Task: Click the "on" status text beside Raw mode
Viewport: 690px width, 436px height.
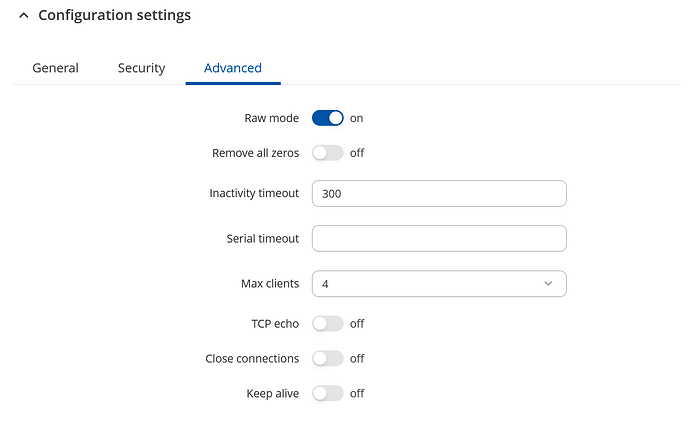Action: tap(356, 118)
